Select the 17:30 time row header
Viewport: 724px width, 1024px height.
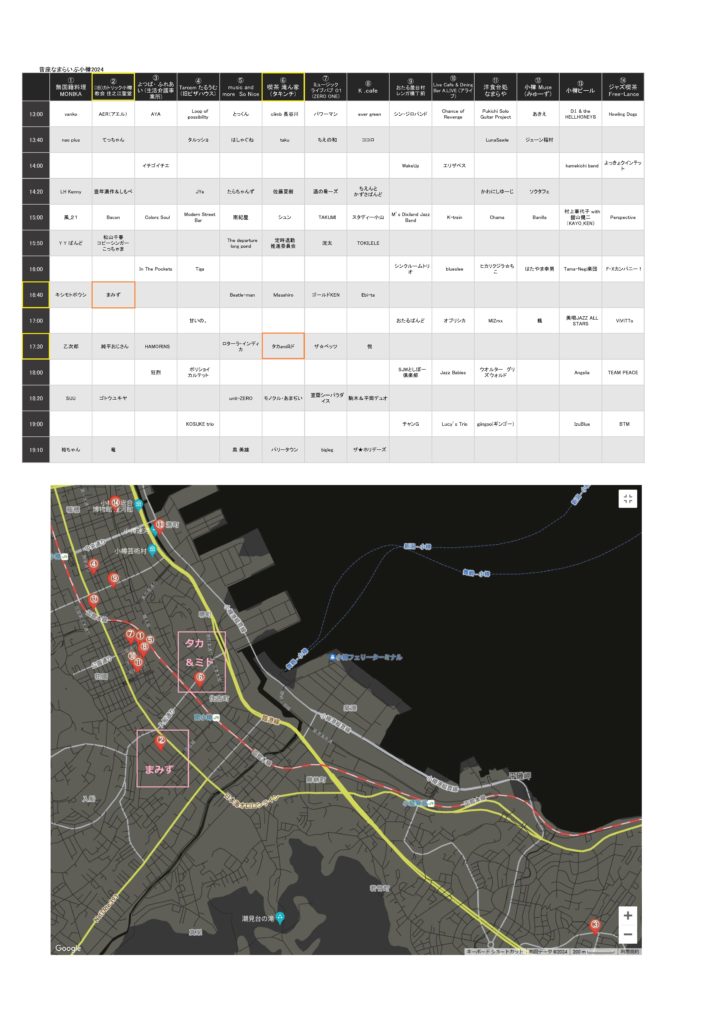(34, 346)
